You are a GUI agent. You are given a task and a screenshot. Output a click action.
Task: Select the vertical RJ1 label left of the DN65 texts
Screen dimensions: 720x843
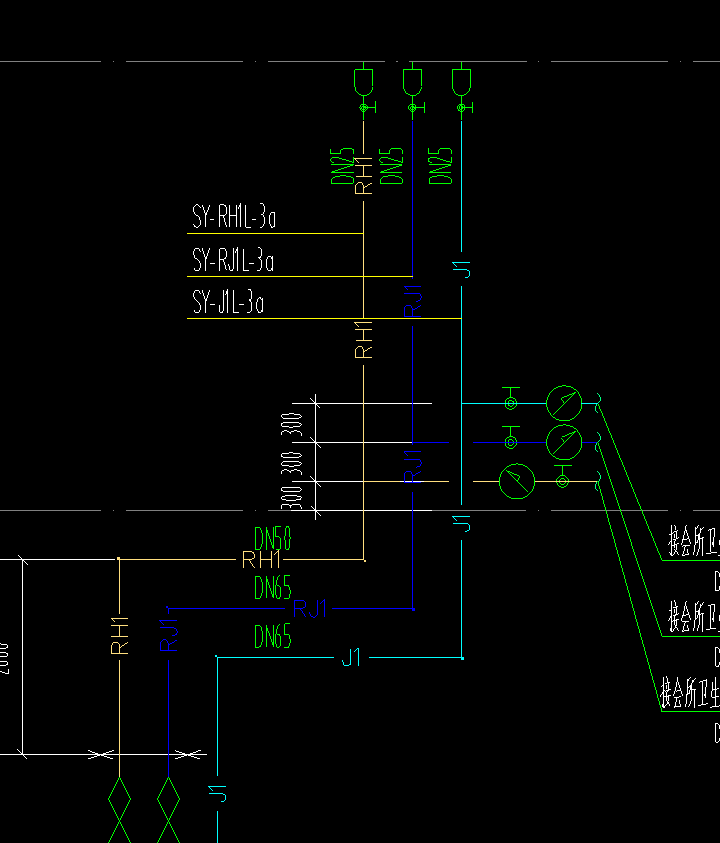169,635
